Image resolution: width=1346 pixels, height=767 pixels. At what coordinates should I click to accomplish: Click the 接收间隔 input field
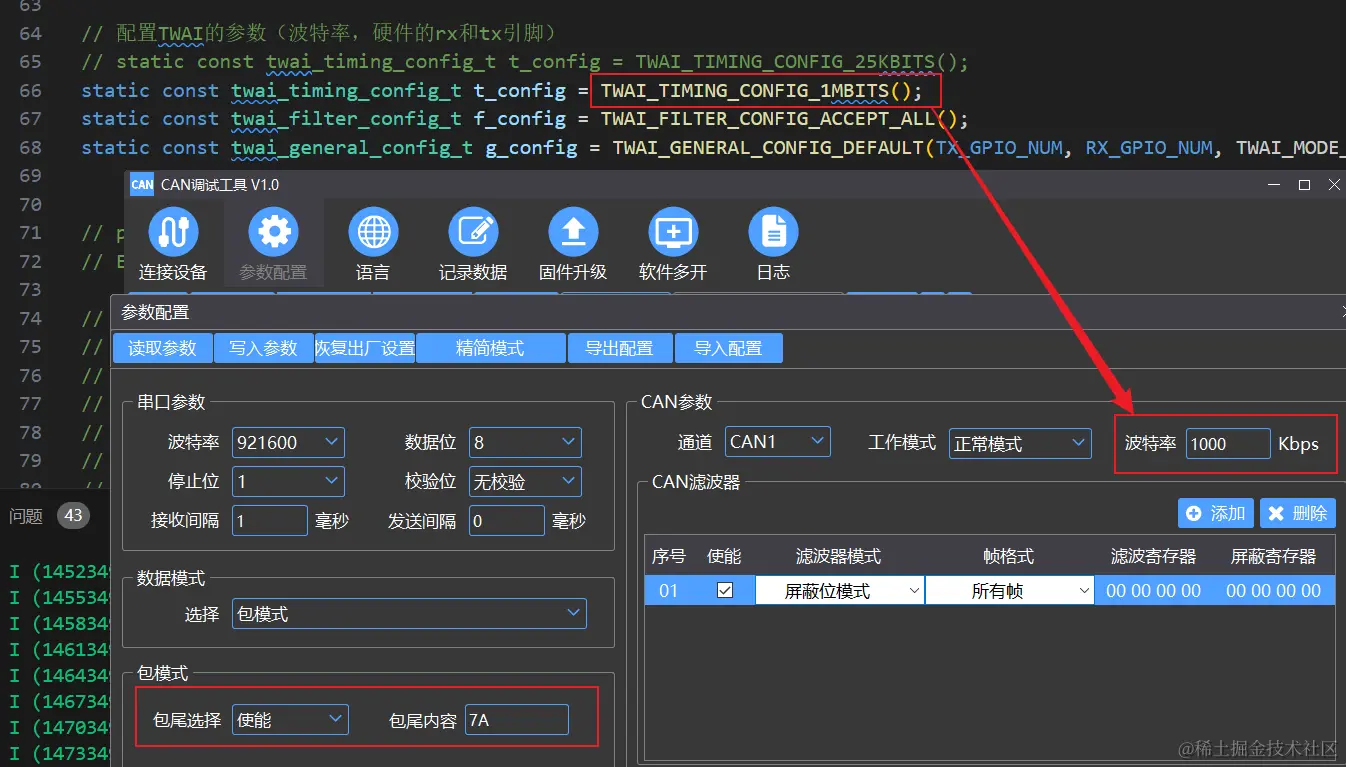tap(270, 520)
